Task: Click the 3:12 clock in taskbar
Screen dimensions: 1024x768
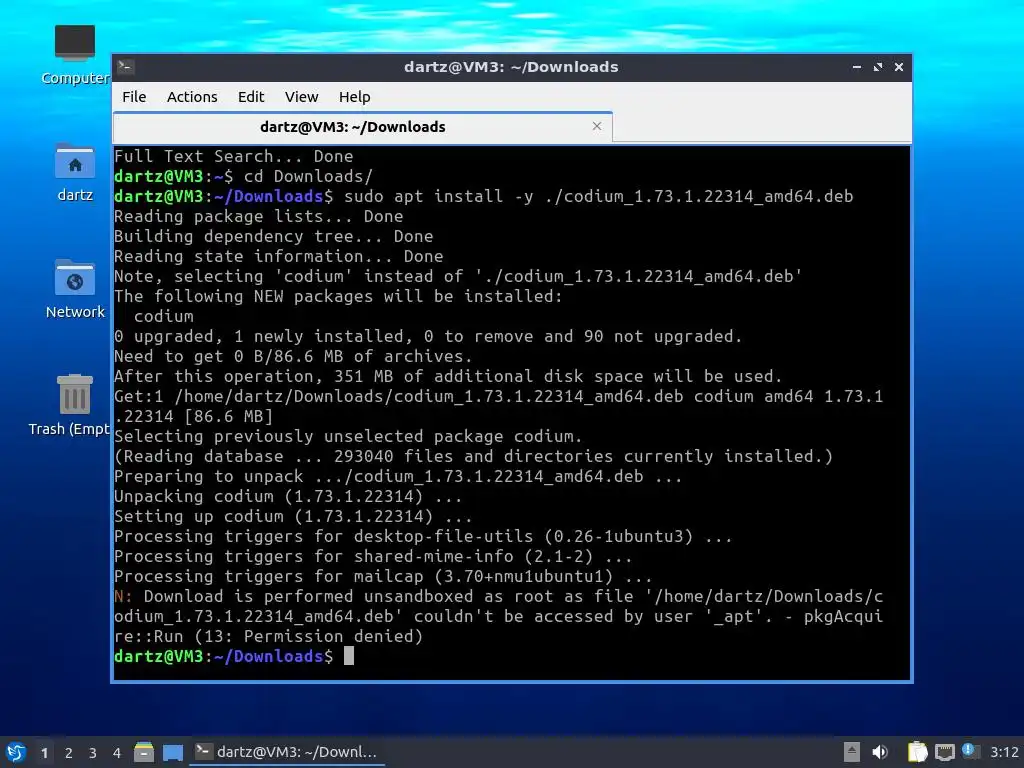Action: tap(1004, 752)
